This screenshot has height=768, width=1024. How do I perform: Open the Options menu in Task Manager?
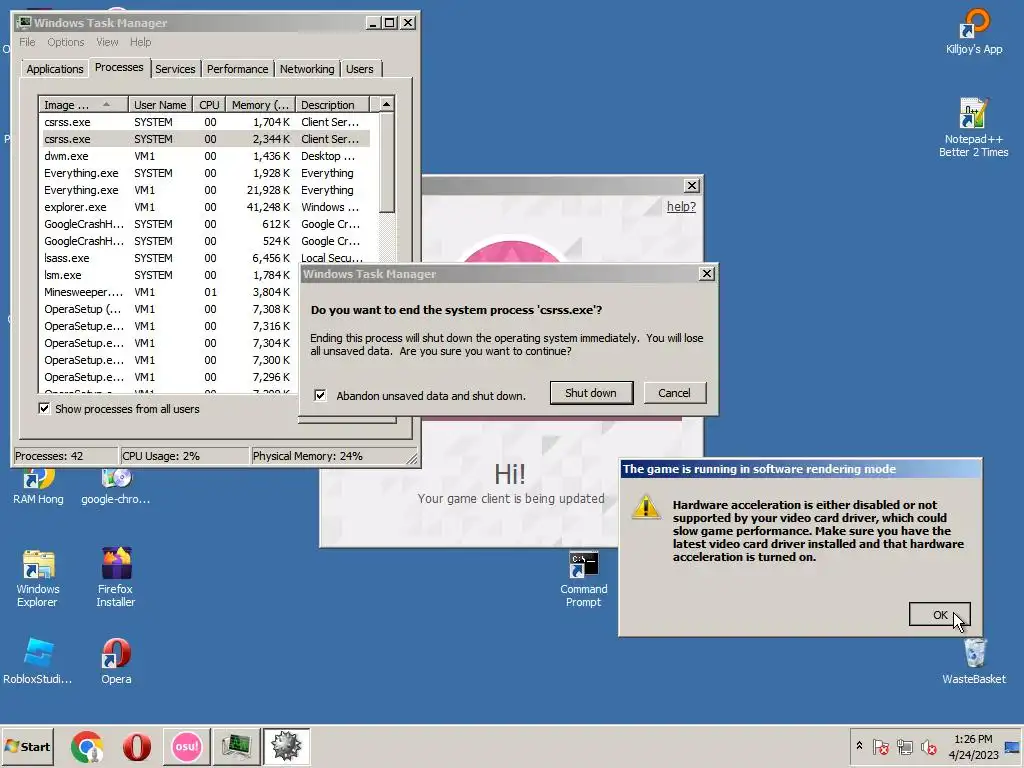pos(65,42)
